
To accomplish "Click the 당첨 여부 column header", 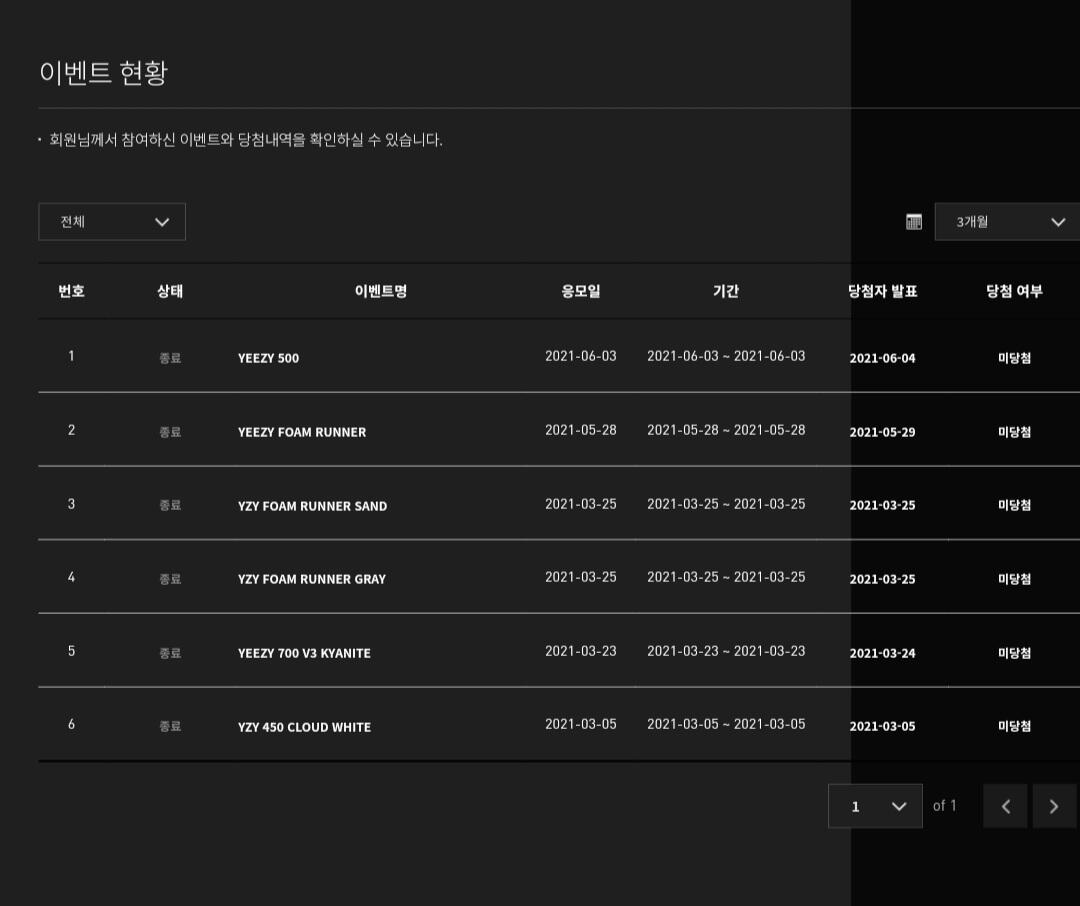I will [x=1014, y=291].
